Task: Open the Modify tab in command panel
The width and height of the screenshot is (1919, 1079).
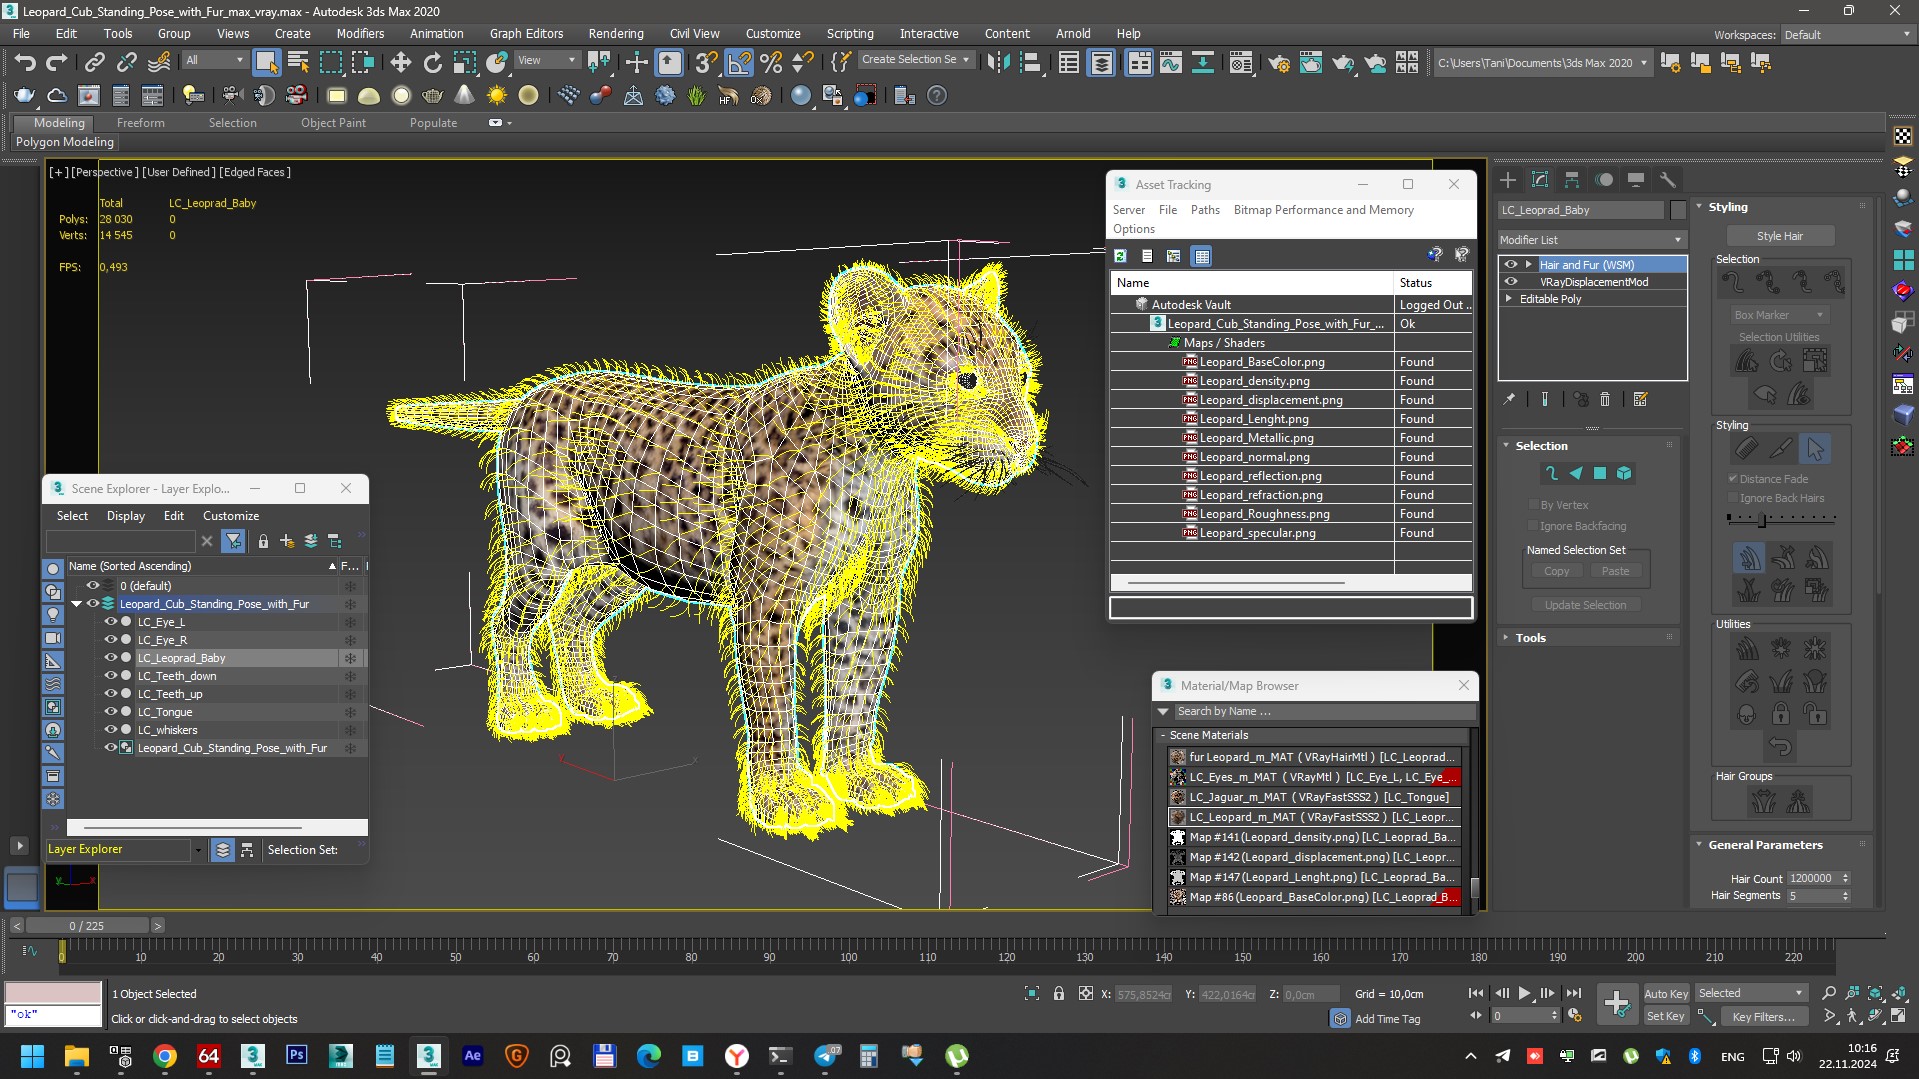Action: [1540, 180]
